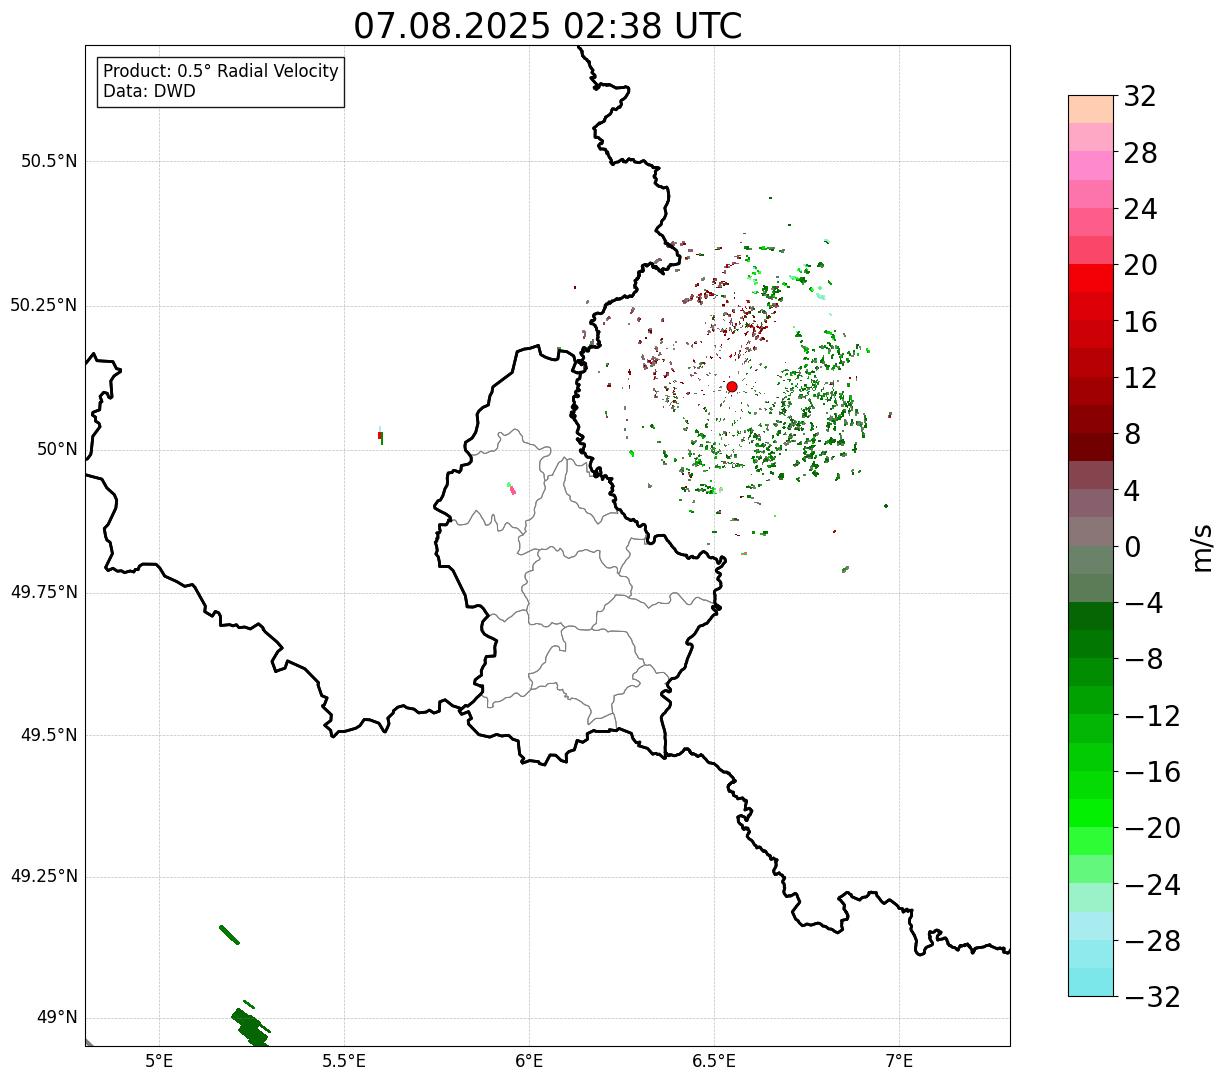Click the Data: DWD label
The image size is (1225, 1081).
[x=150, y=91]
